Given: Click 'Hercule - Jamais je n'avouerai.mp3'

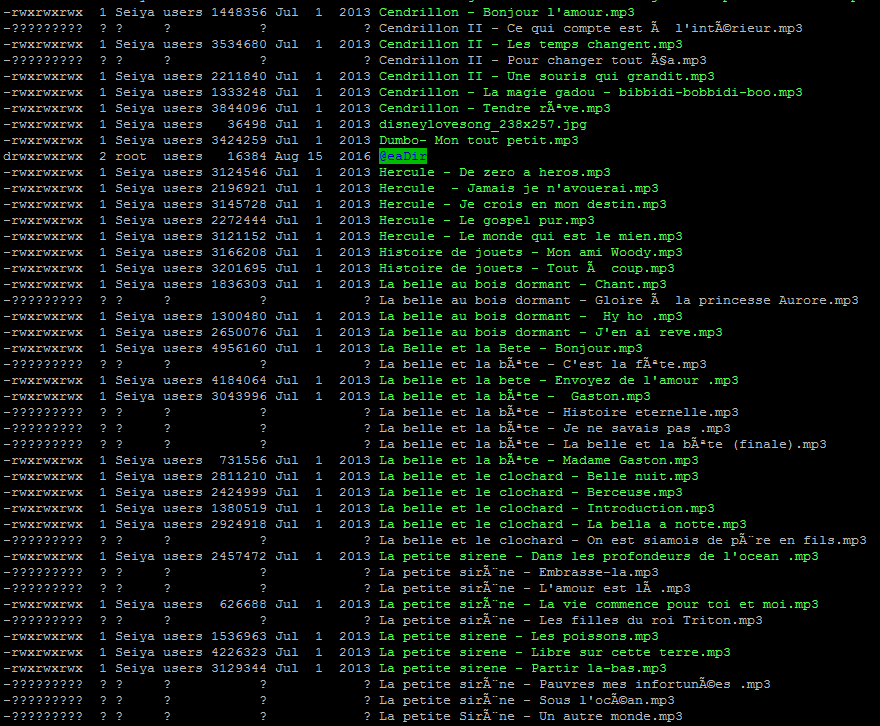Looking at the screenshot, I should pos(519,189).
